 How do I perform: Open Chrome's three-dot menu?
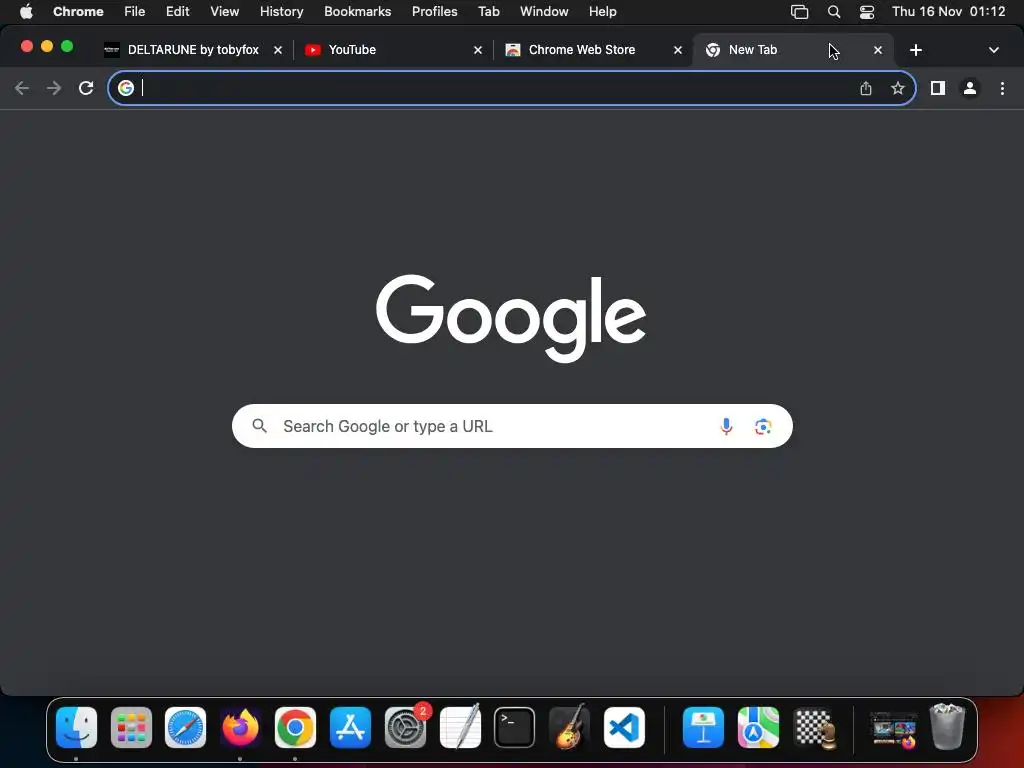pyautogui.click(x=1002, y=88)
